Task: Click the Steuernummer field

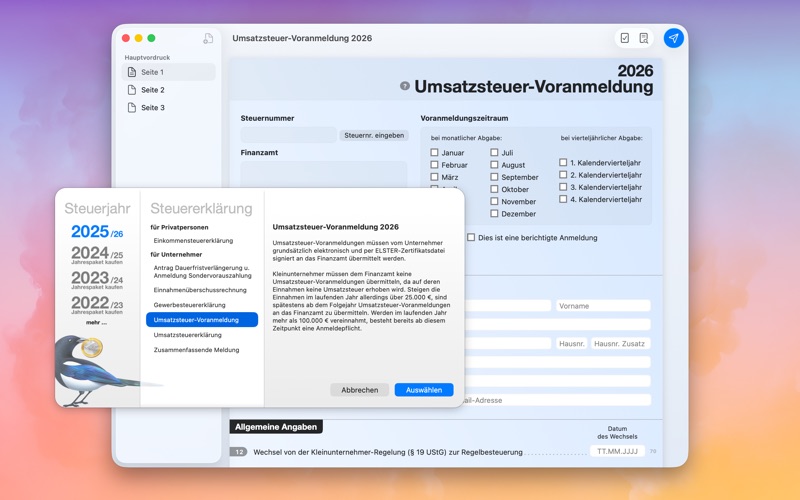Action: [x=288, y=135]
